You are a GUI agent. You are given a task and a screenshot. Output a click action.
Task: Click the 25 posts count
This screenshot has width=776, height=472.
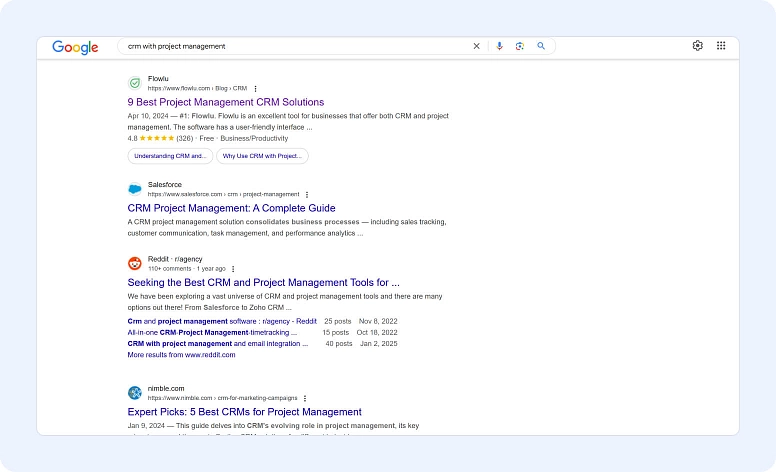pos(338,321)
